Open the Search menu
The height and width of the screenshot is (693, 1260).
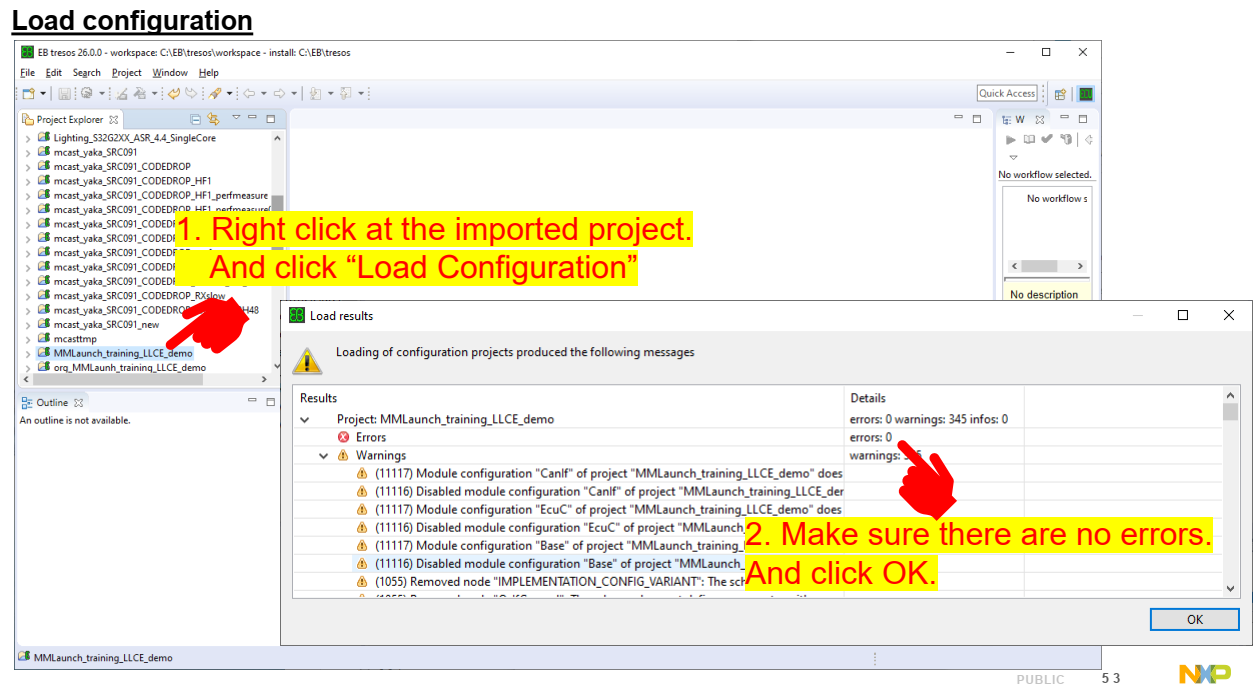(86, 73)
